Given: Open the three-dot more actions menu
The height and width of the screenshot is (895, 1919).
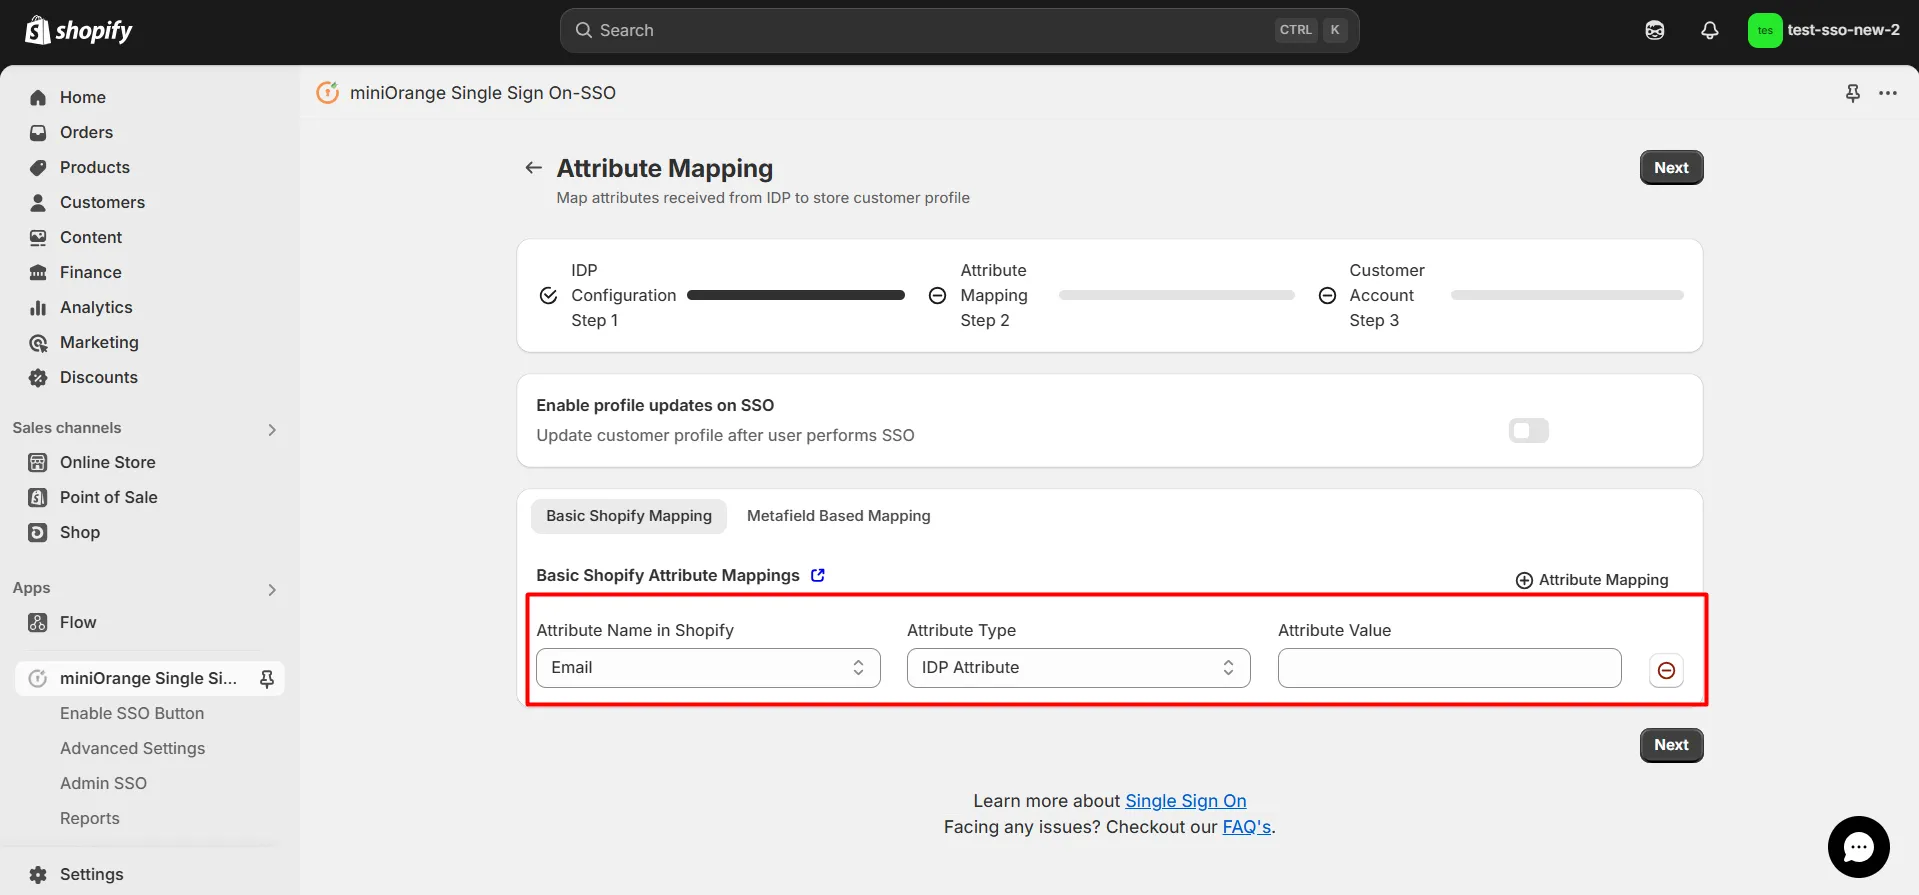Looking at the screenshot, I should (x=1888, y=93).
